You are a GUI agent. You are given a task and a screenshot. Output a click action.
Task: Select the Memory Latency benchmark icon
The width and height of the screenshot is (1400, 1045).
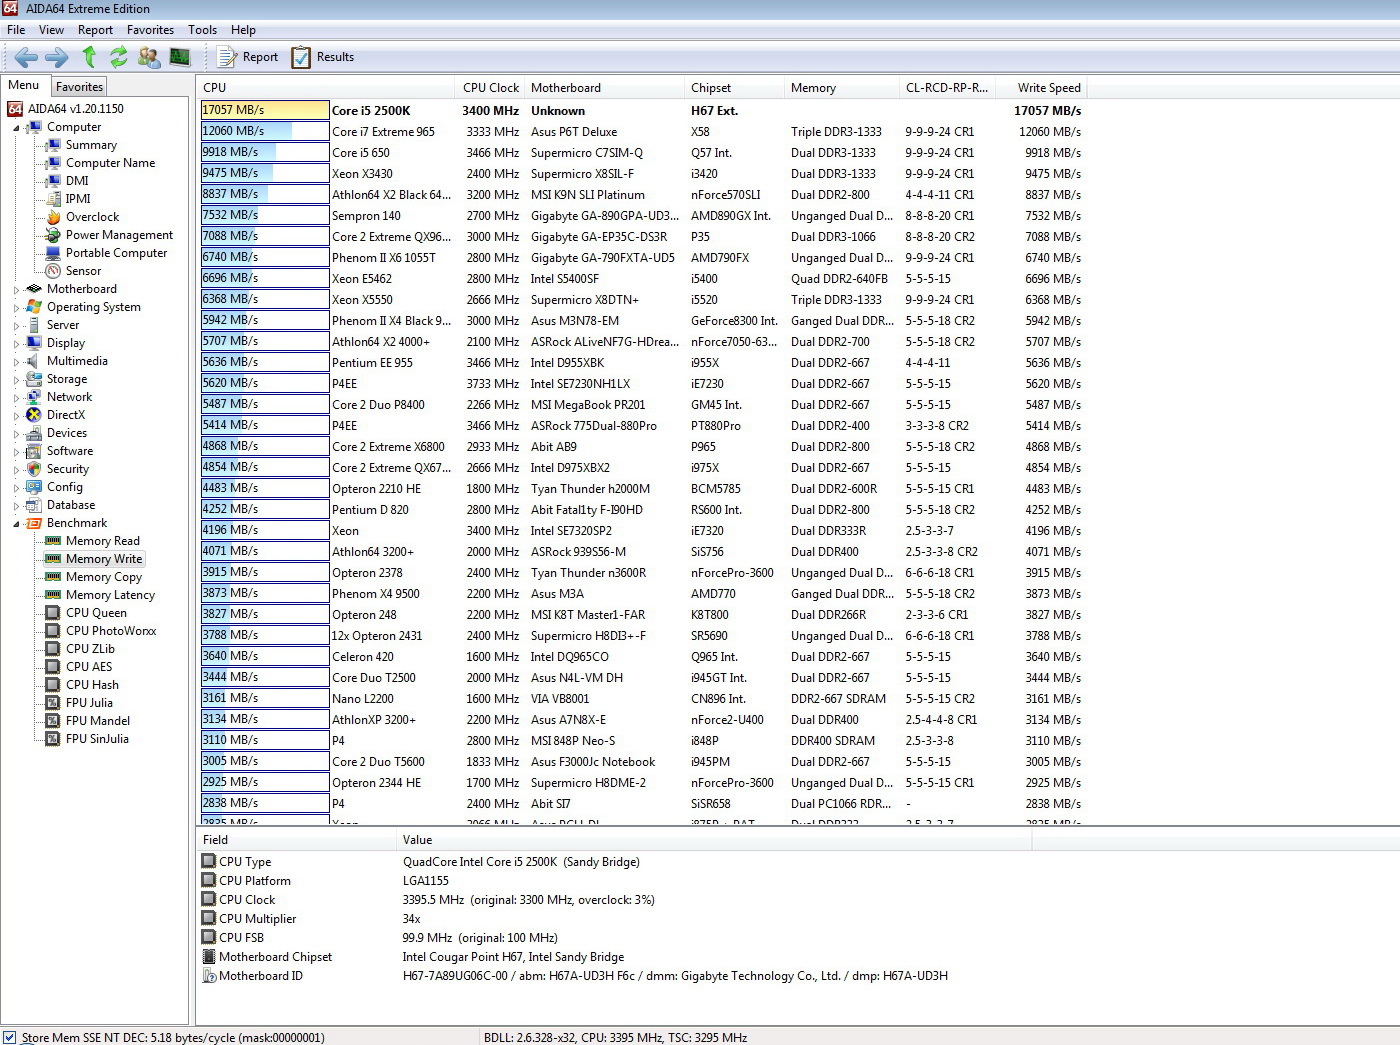coord(53,595)
